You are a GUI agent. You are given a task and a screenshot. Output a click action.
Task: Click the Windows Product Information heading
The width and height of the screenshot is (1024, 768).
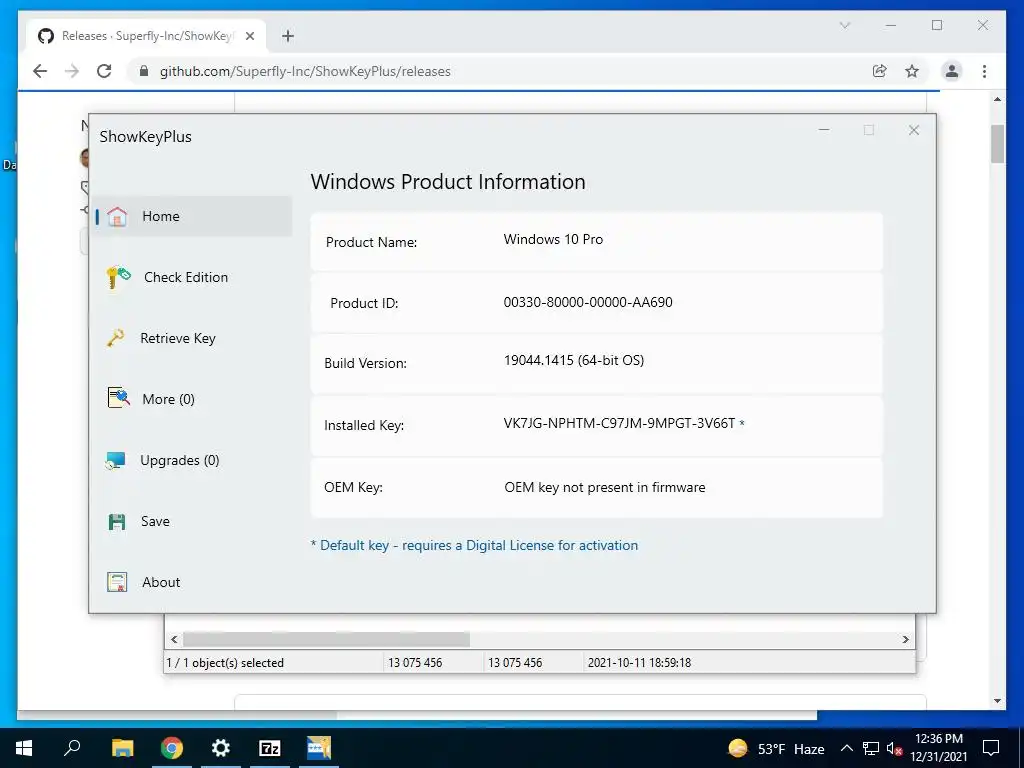point(448,182)
